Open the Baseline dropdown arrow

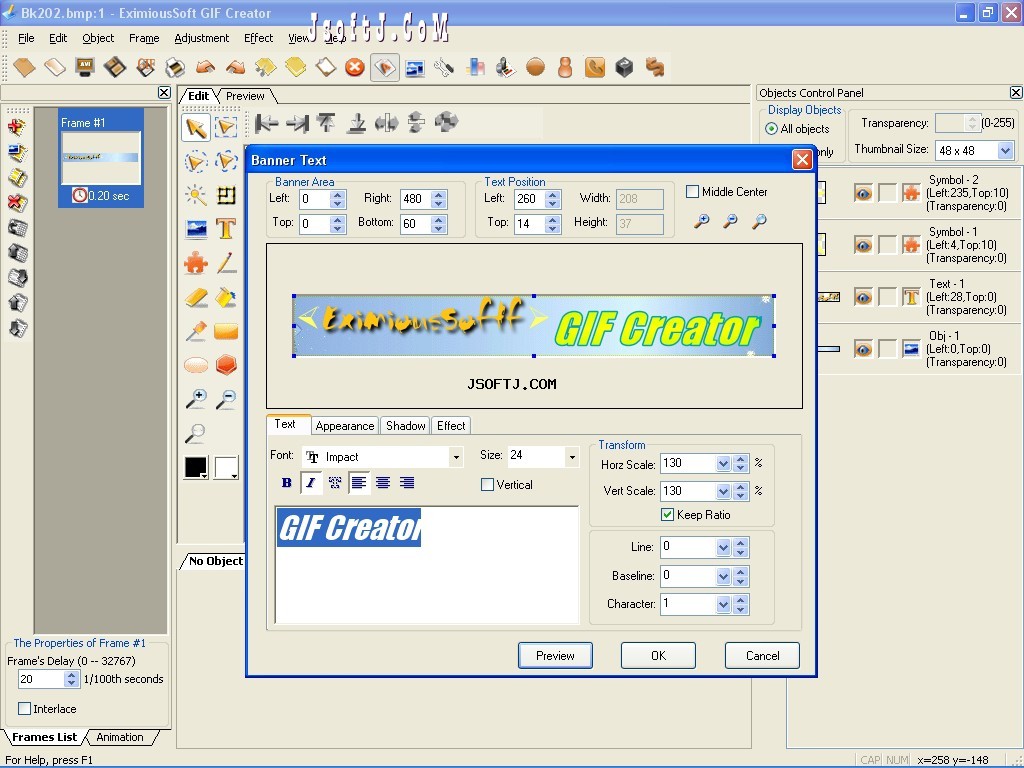(722, 576)
